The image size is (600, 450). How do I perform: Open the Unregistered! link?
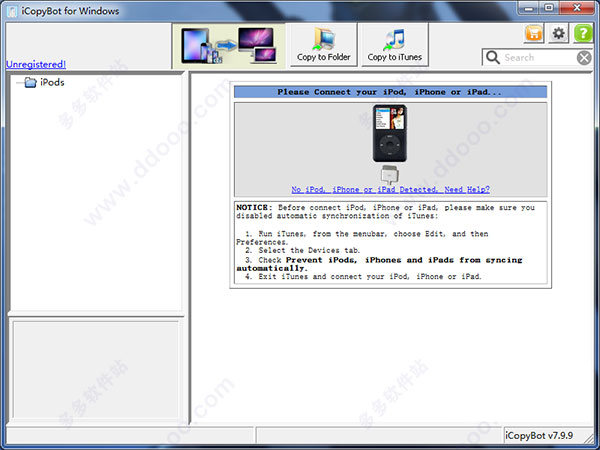(x=36, y=64)
